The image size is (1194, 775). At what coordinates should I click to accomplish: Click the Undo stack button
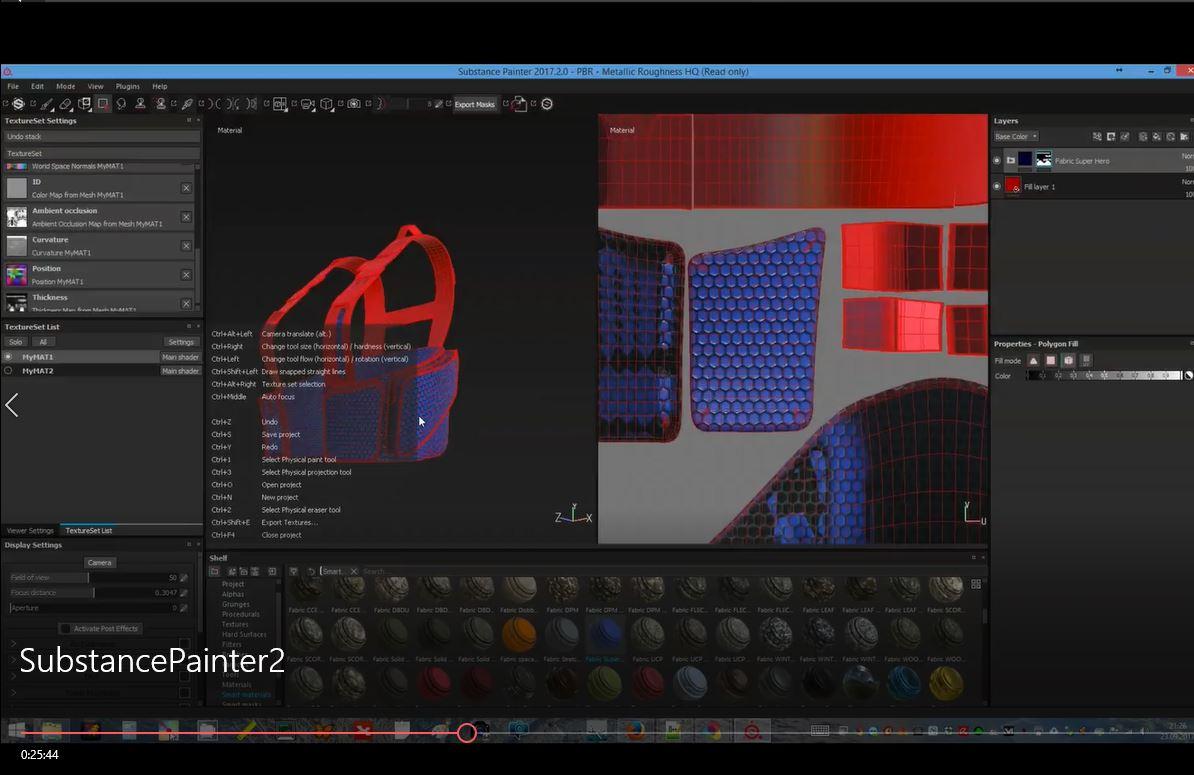101,137
